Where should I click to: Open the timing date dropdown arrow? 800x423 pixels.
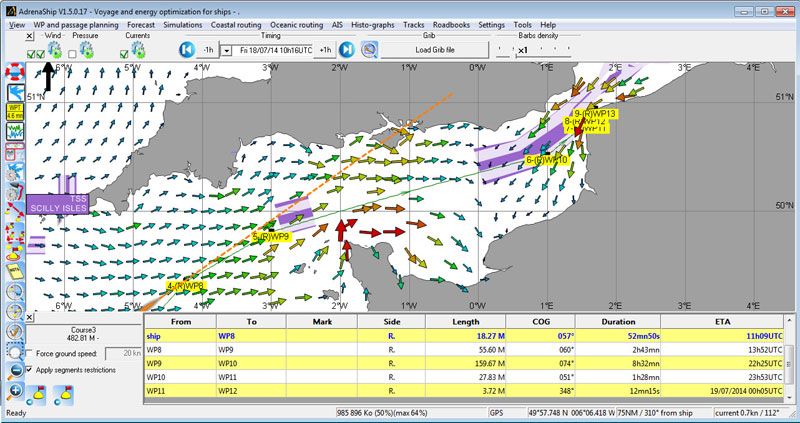point(228,51)
